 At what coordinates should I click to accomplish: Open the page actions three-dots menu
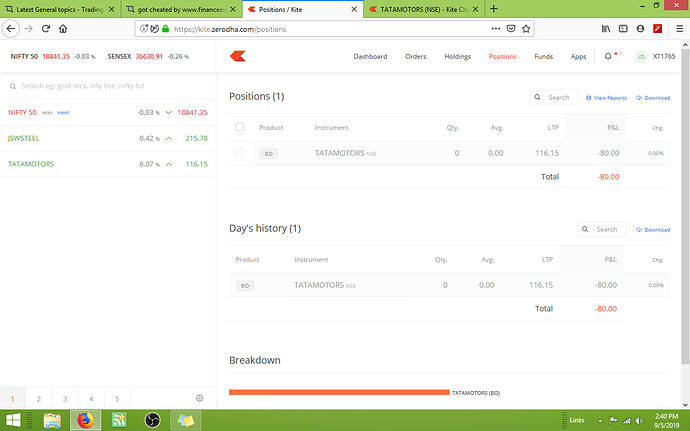coord(496,29)
